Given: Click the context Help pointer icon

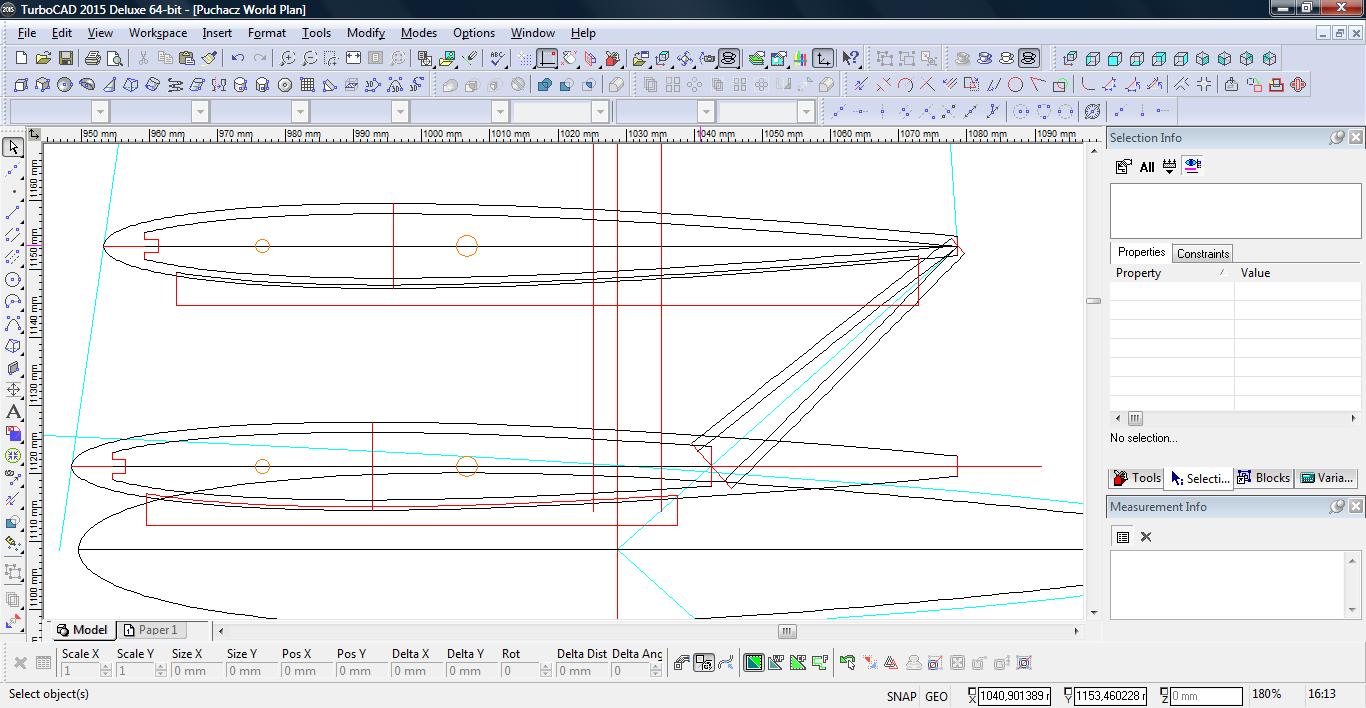Looking at the screenshot, I should (850, 59).
